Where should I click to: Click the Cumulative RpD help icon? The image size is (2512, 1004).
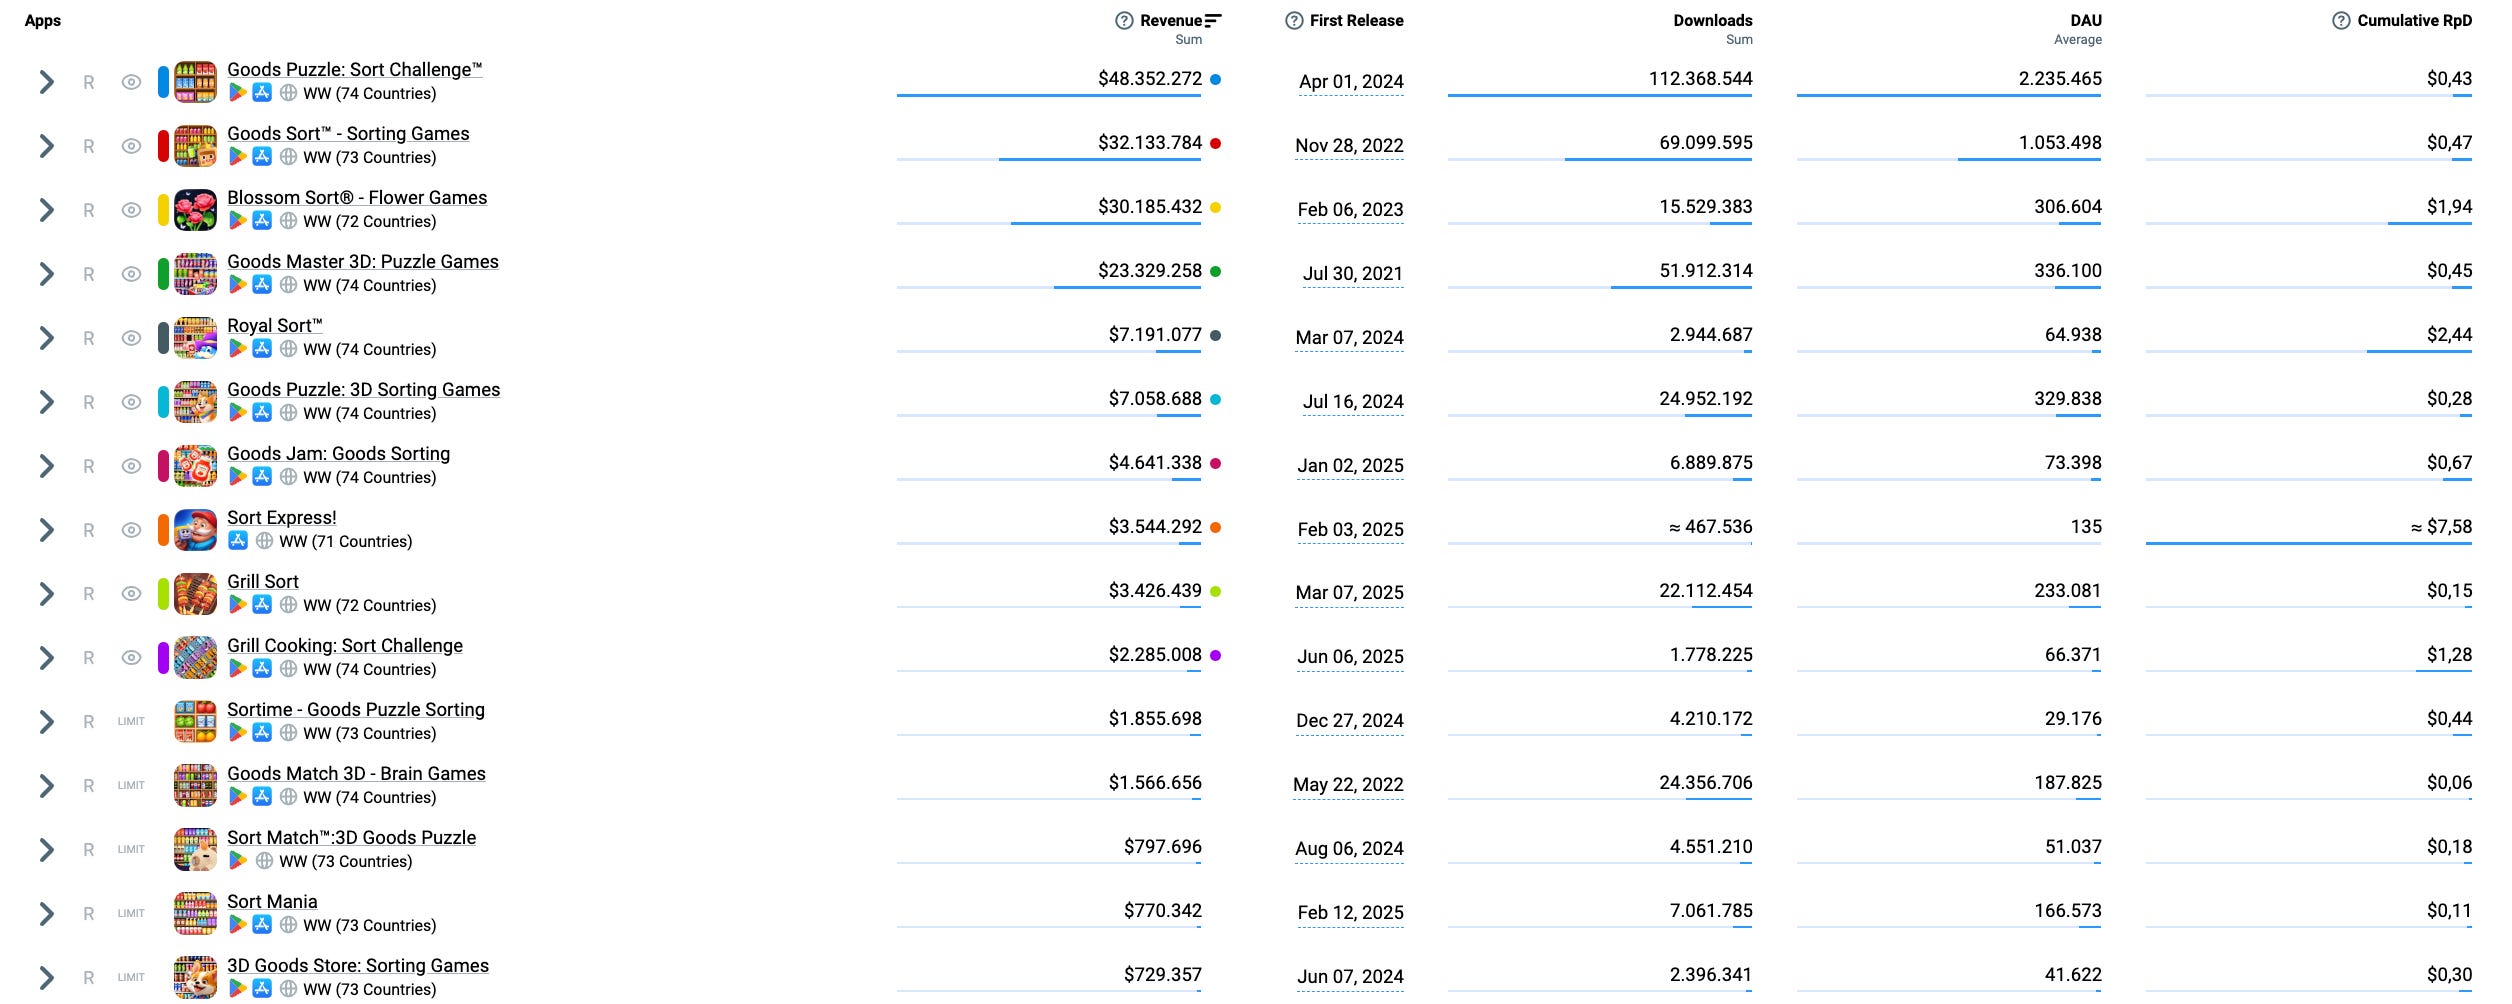pyautogui.click(x=2341, y=21)
